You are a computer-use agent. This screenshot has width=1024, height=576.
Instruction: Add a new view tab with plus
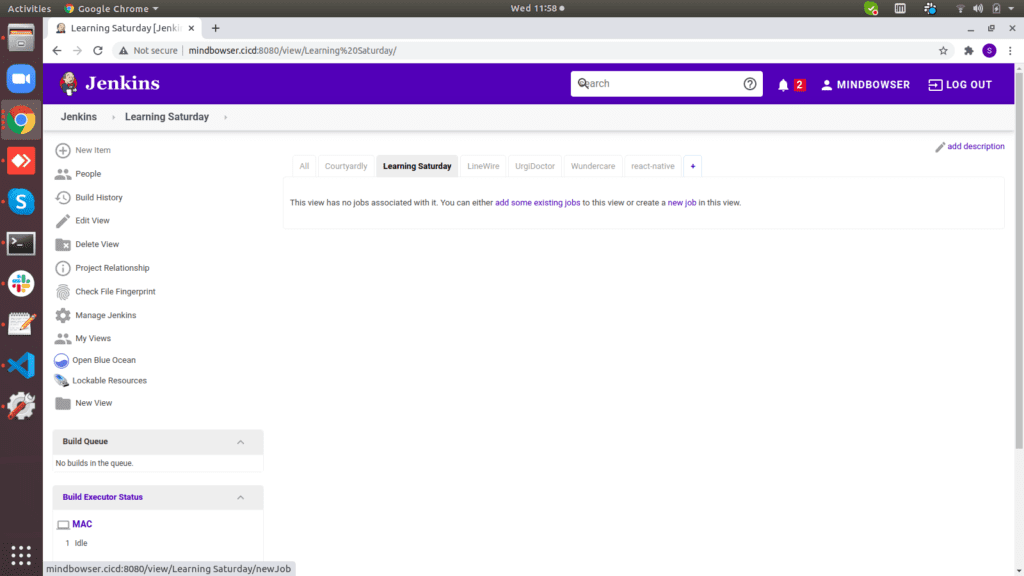coord(693,166)
